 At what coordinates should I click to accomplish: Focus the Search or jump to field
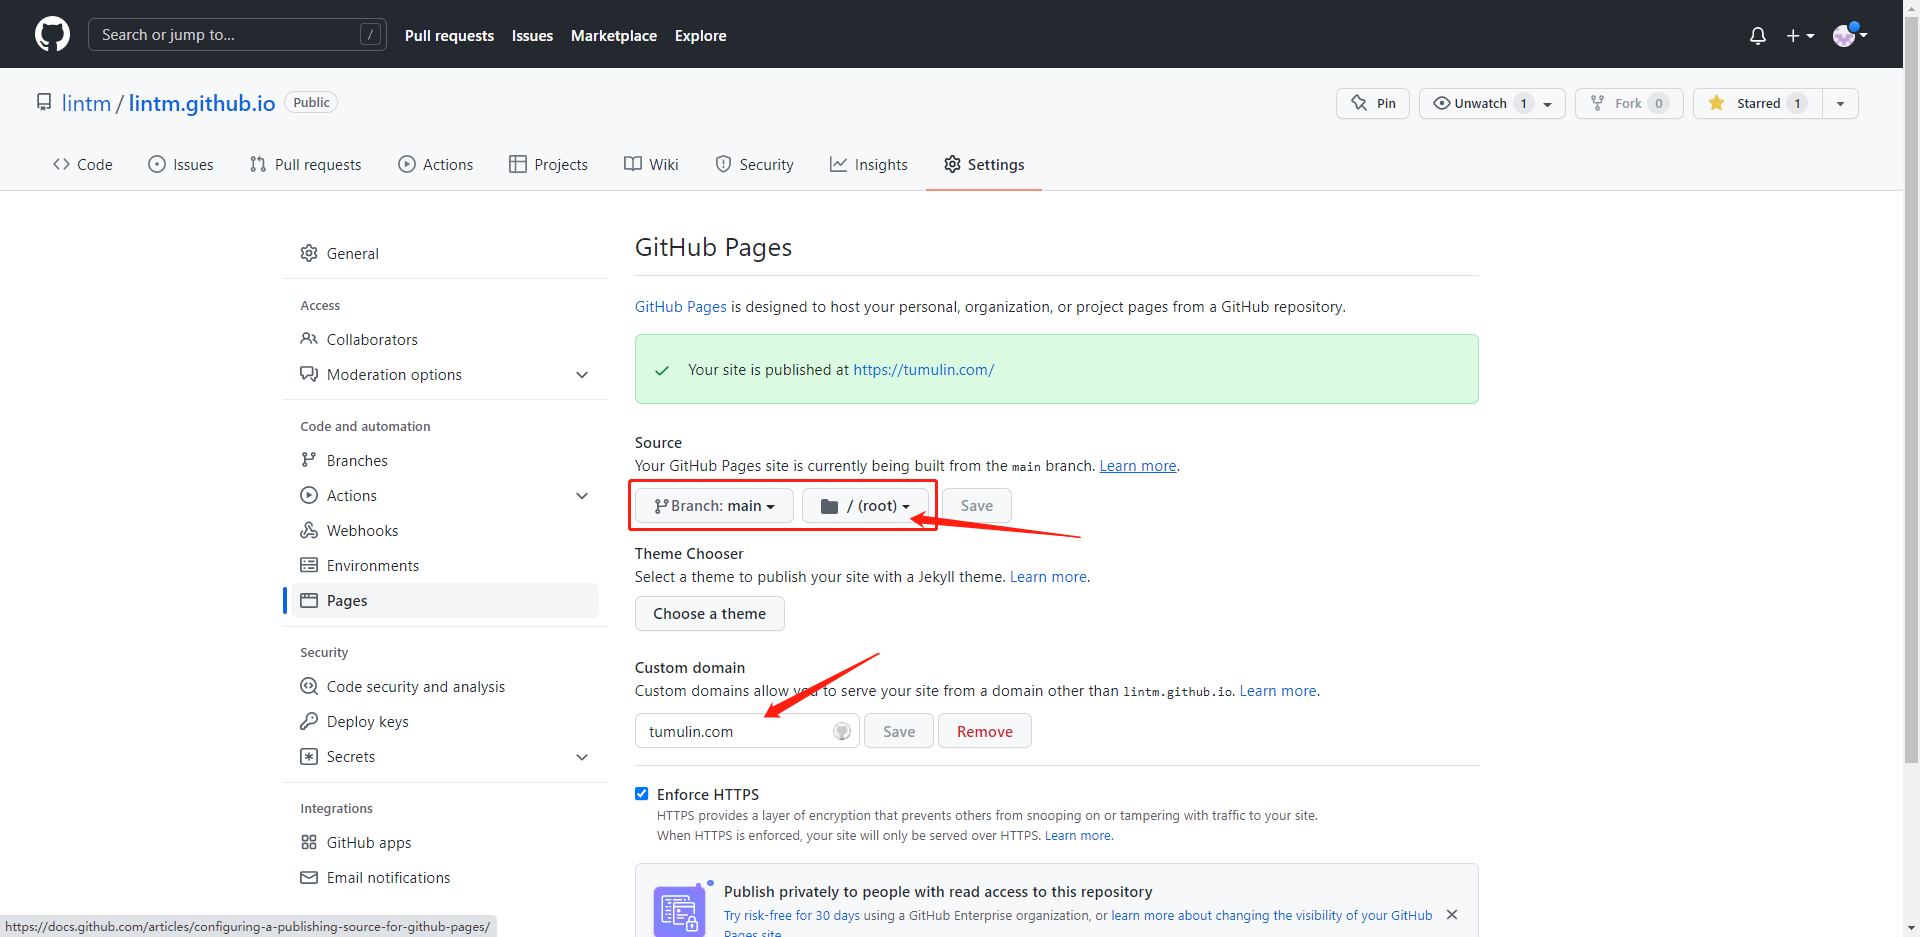coord(237,35)
